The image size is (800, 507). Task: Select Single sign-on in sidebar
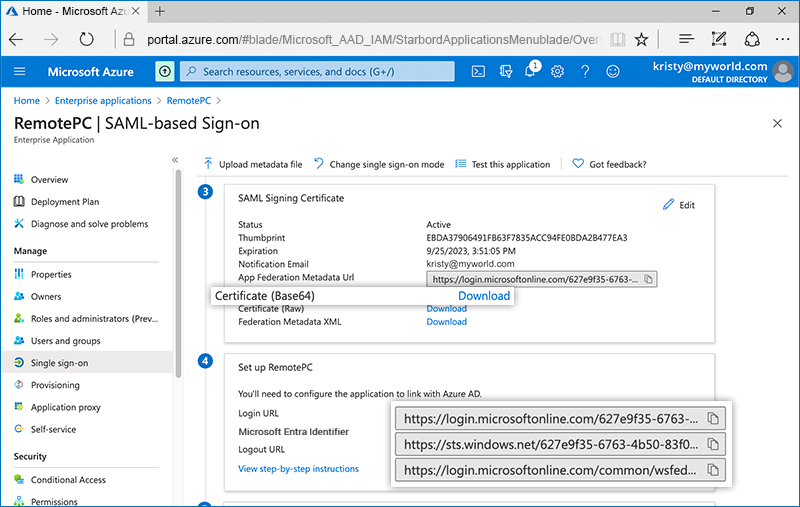point(58,363)
